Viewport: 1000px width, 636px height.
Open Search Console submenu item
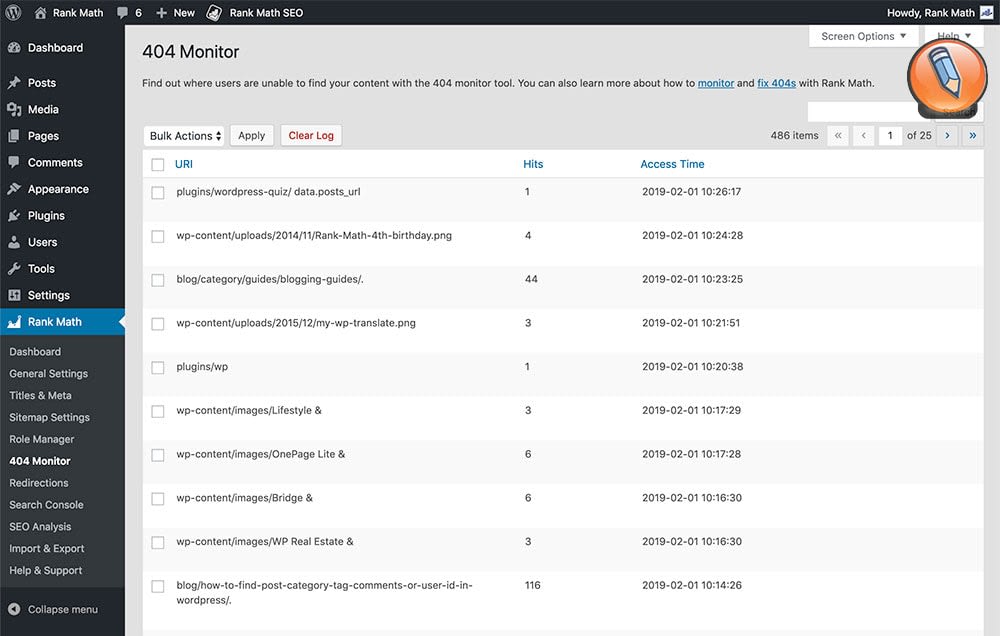tap(46, 505)
